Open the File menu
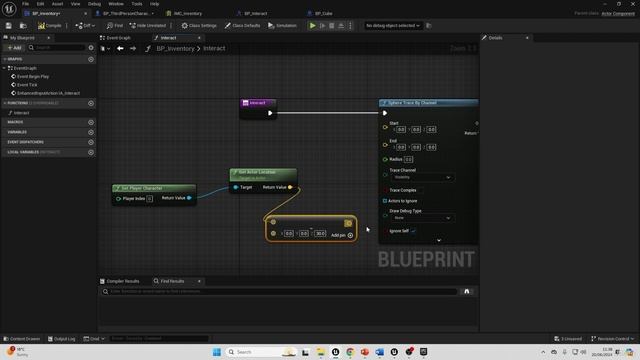This screenshot has height=360, width=640. 25,4
